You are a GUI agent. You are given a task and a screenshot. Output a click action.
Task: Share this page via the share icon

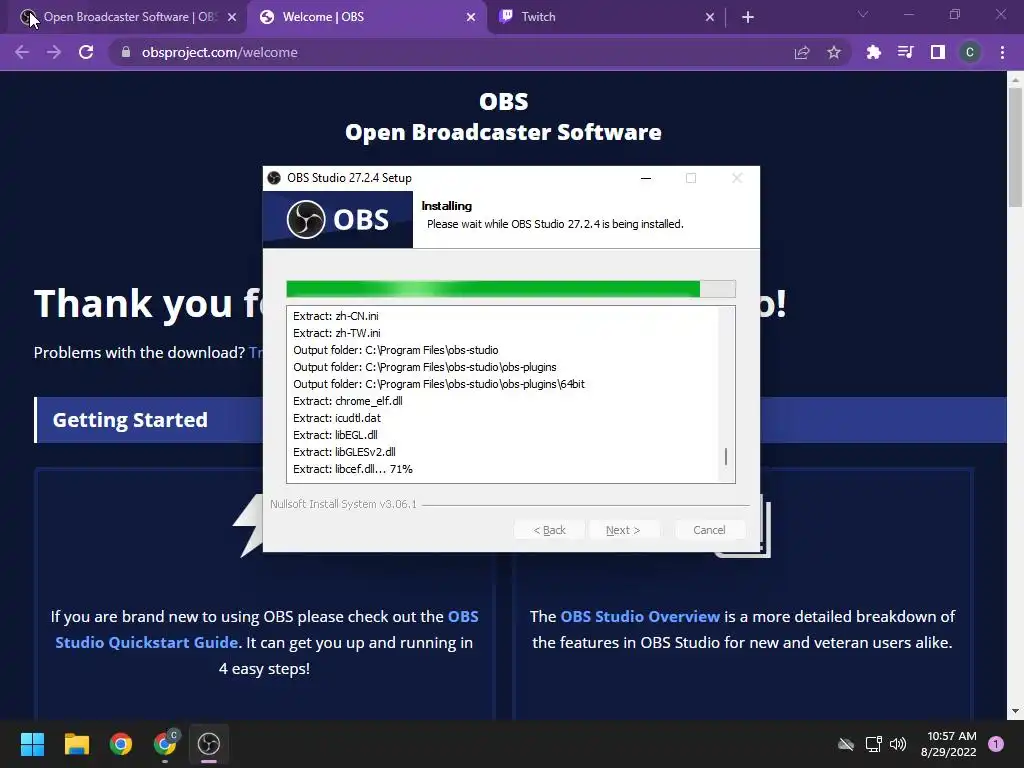point(802,52)
